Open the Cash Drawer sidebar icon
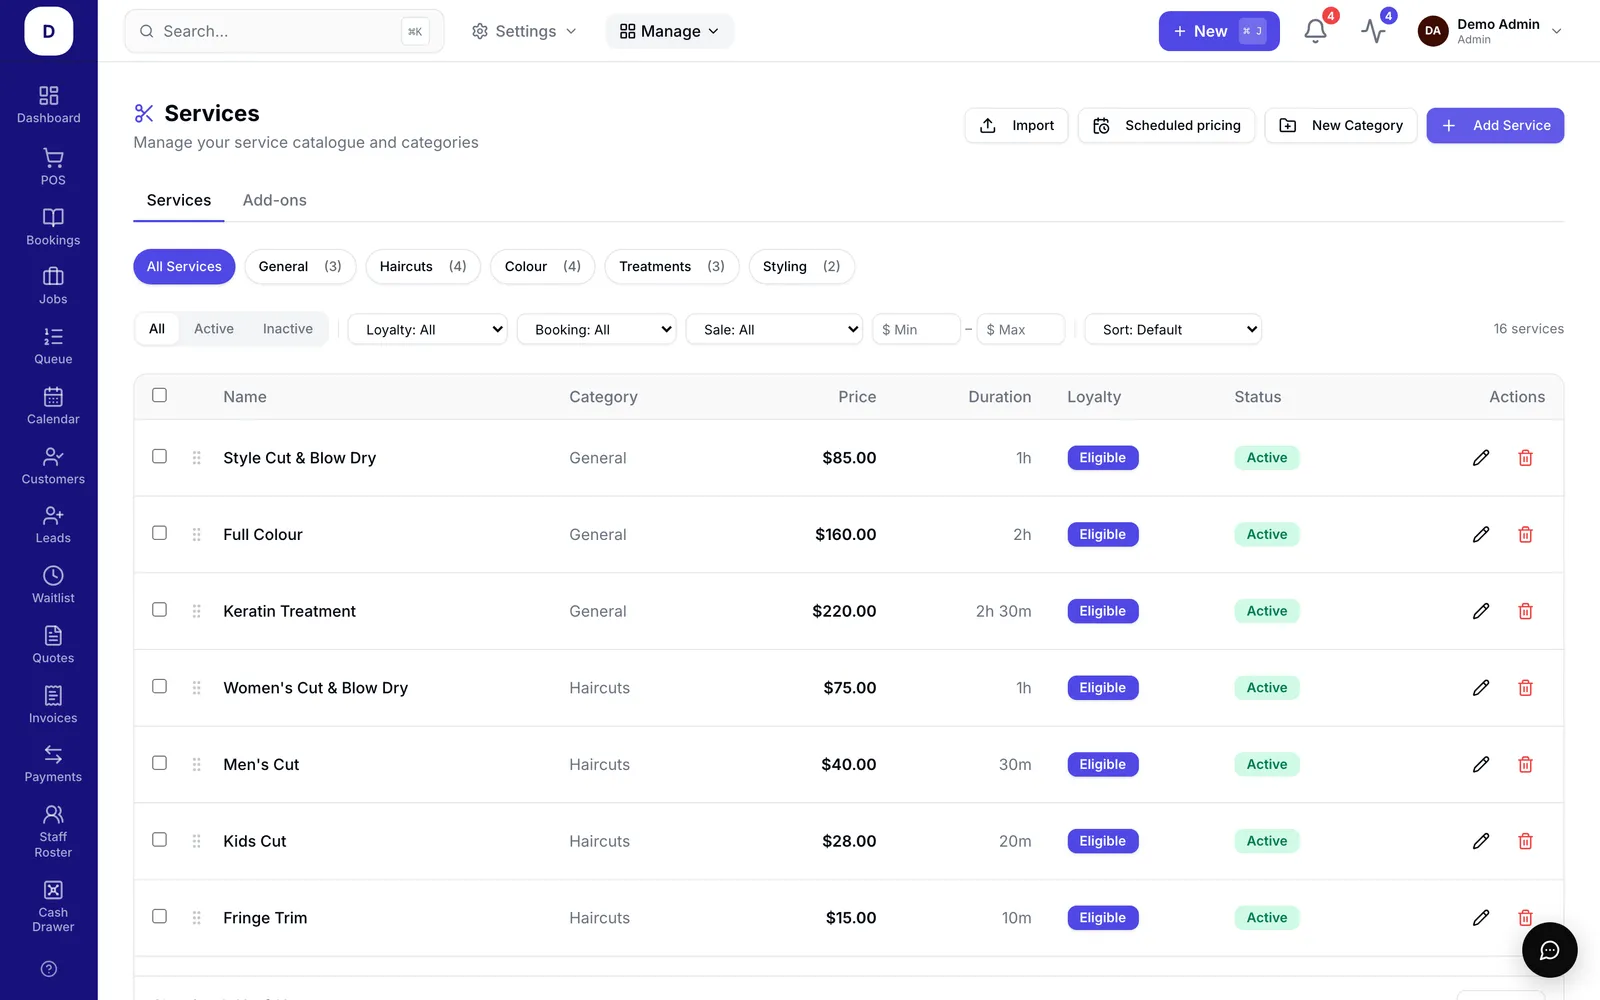 pos(53,890)
